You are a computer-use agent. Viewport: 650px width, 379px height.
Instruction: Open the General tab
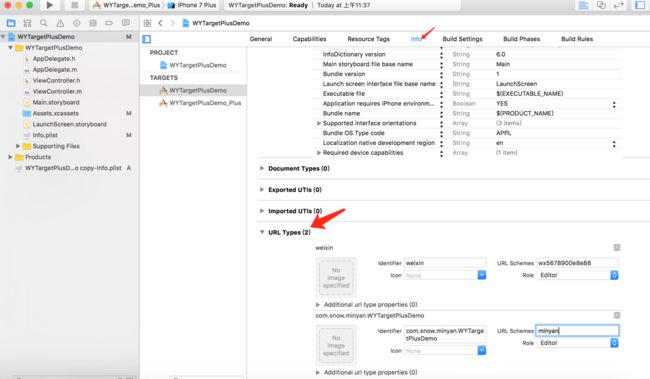coord(261,39)
